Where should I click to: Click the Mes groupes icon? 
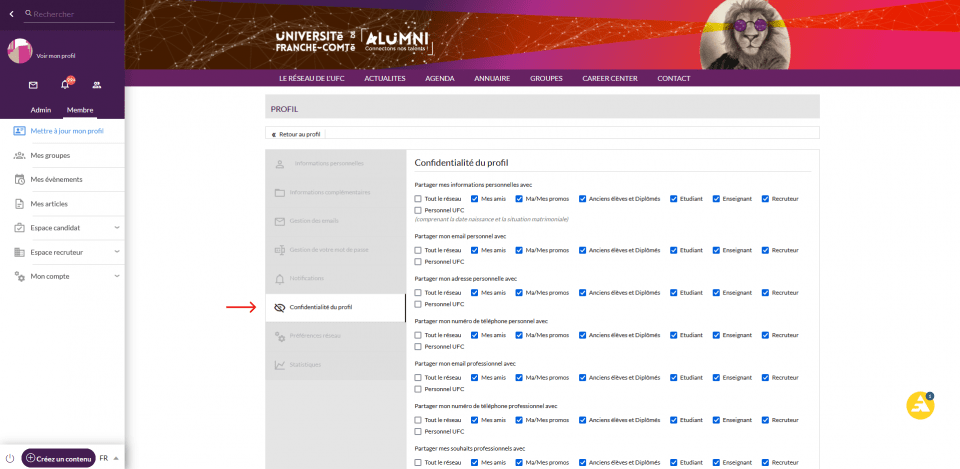20,155
